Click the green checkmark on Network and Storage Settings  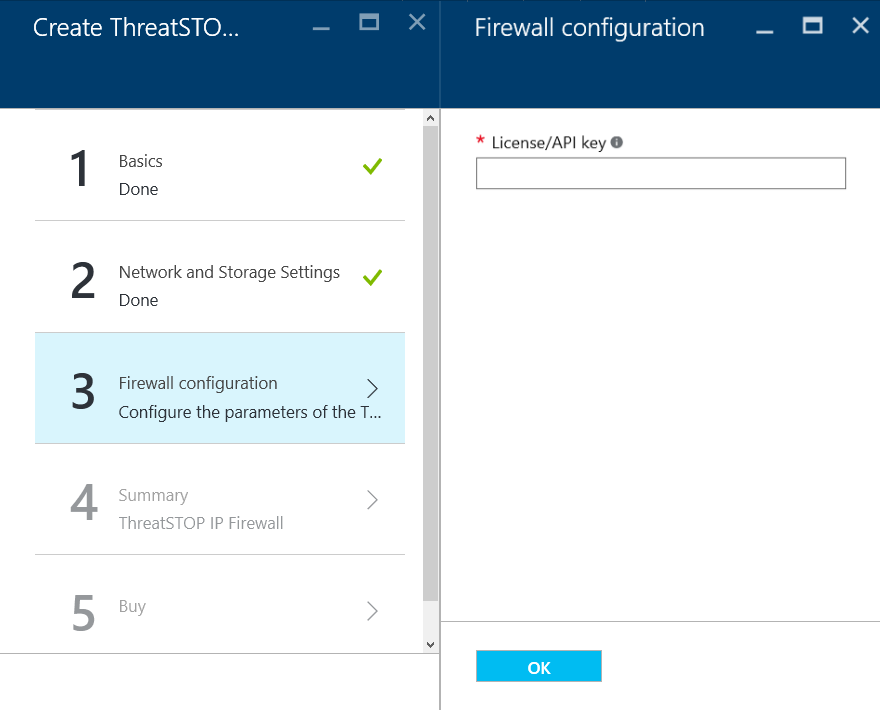[x=372, y=277]
